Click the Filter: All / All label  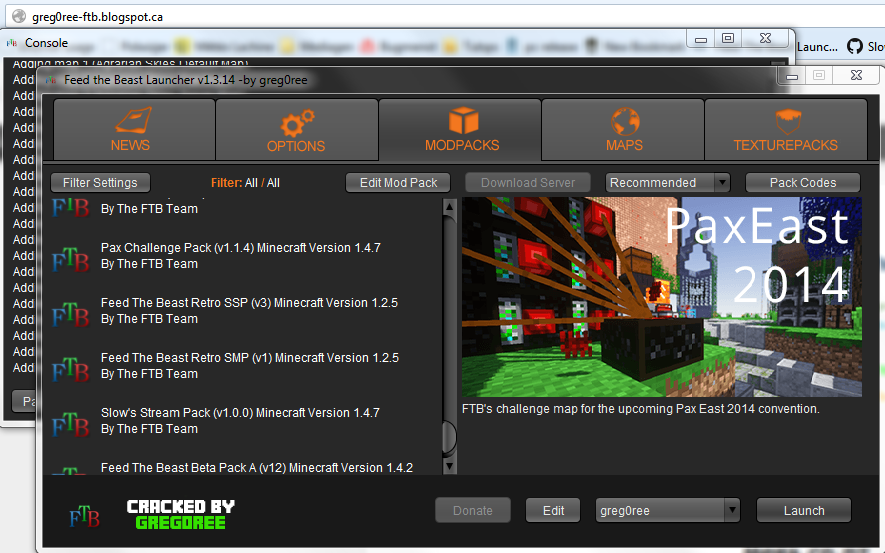pos(246,183)
